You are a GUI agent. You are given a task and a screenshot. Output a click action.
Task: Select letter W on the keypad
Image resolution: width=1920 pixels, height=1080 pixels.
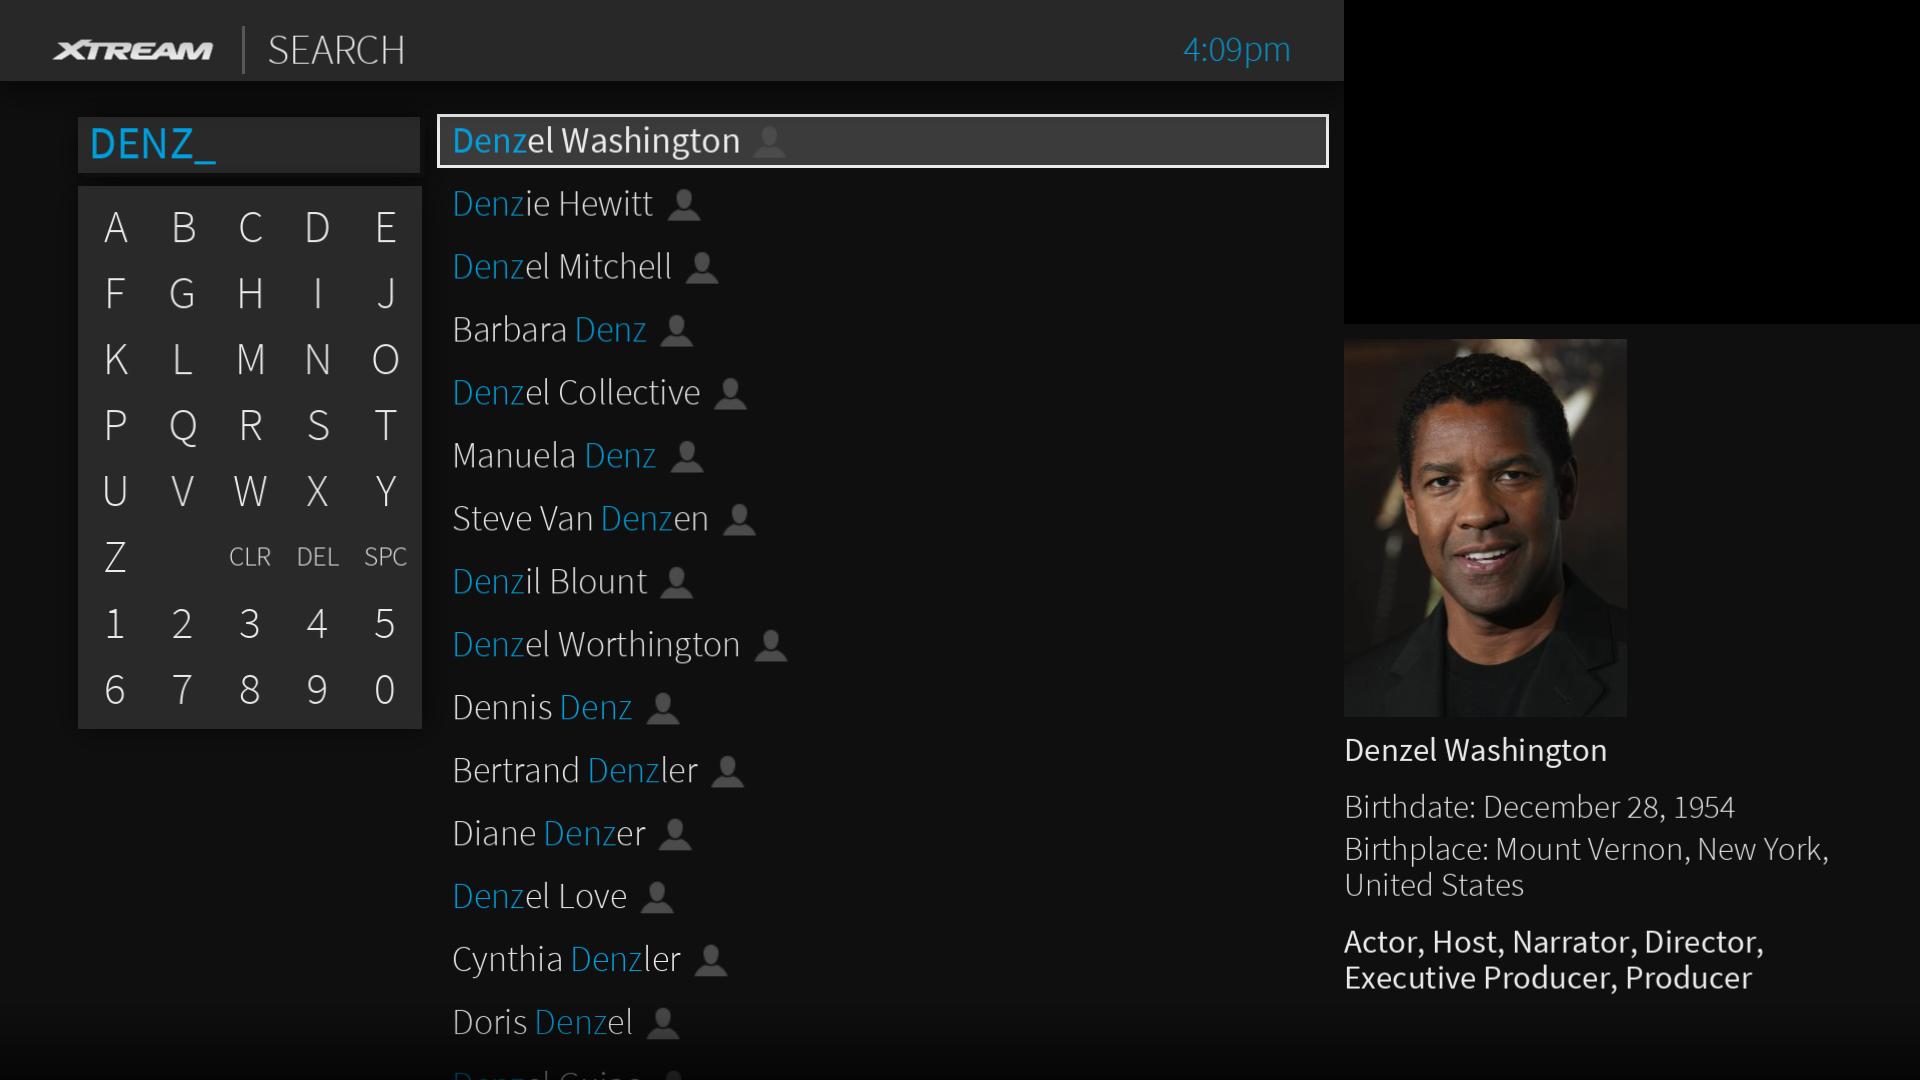click(250, 491)
